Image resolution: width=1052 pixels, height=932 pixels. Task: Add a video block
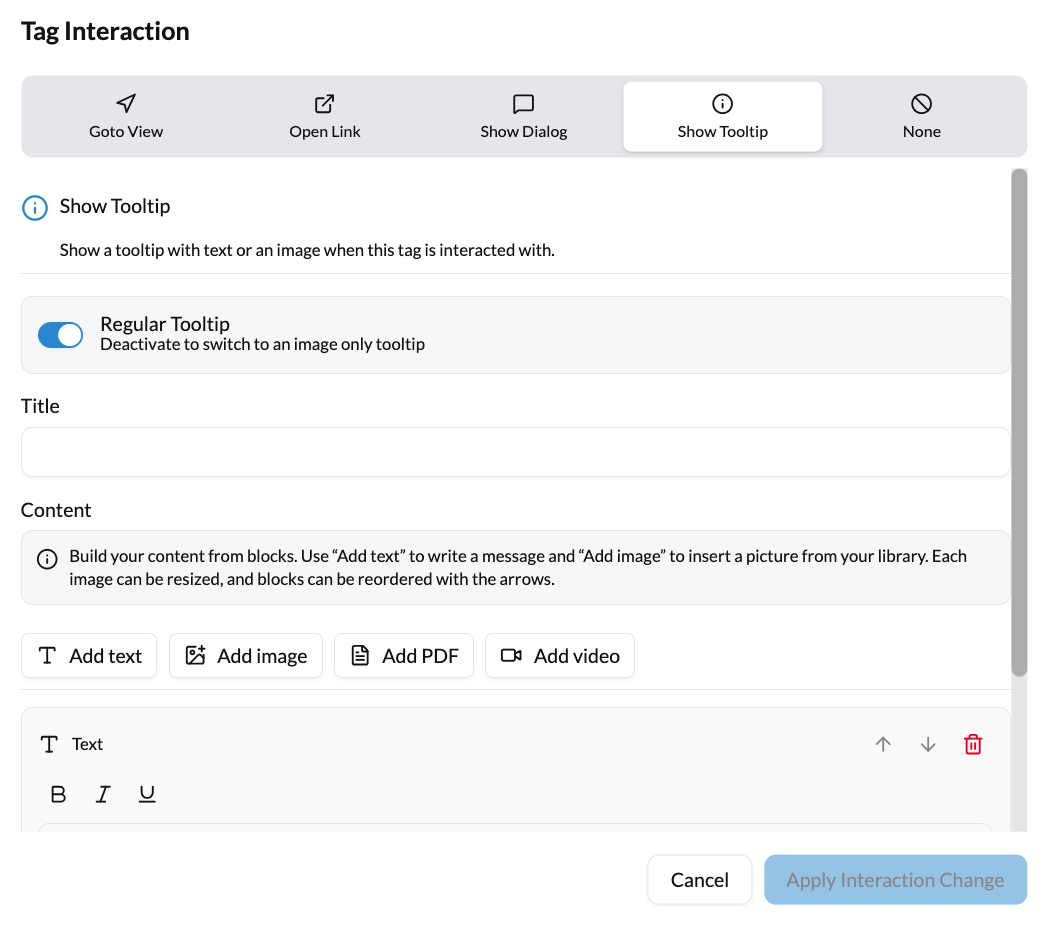tap(560, 656)
